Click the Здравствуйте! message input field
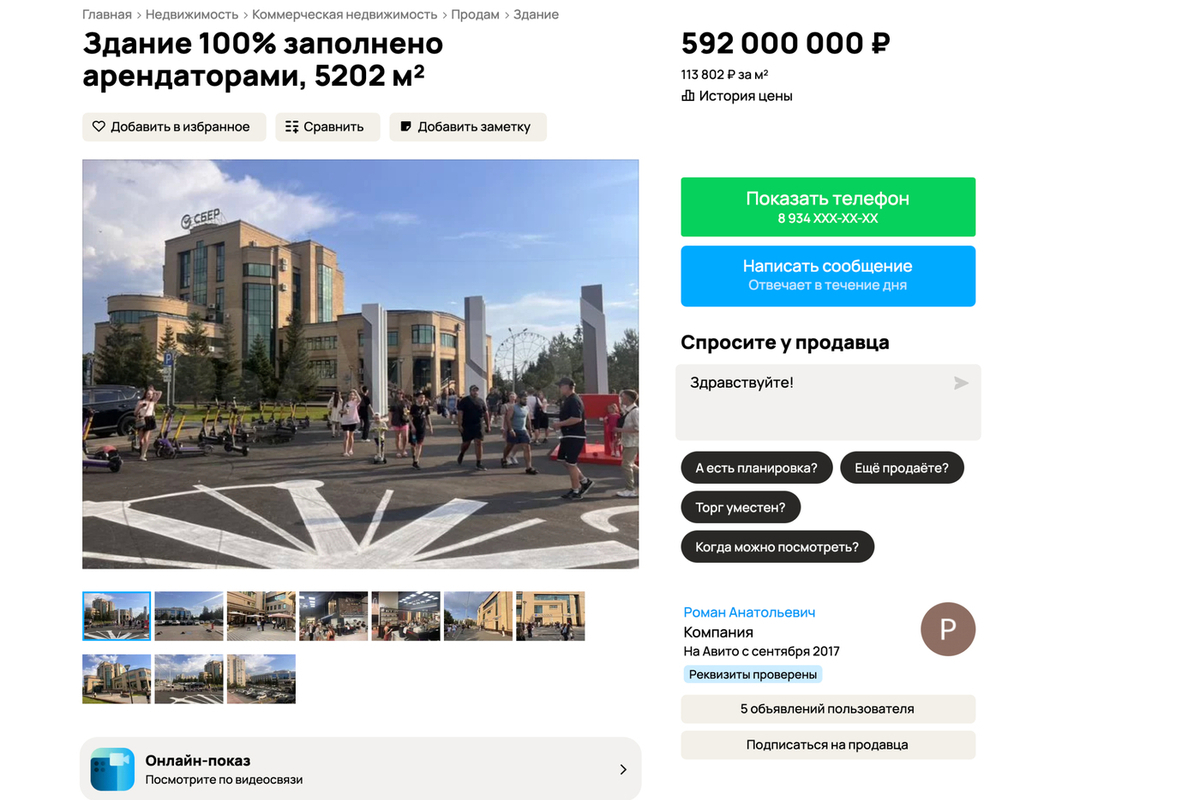The image size is (1200, 800). (828, 402)
